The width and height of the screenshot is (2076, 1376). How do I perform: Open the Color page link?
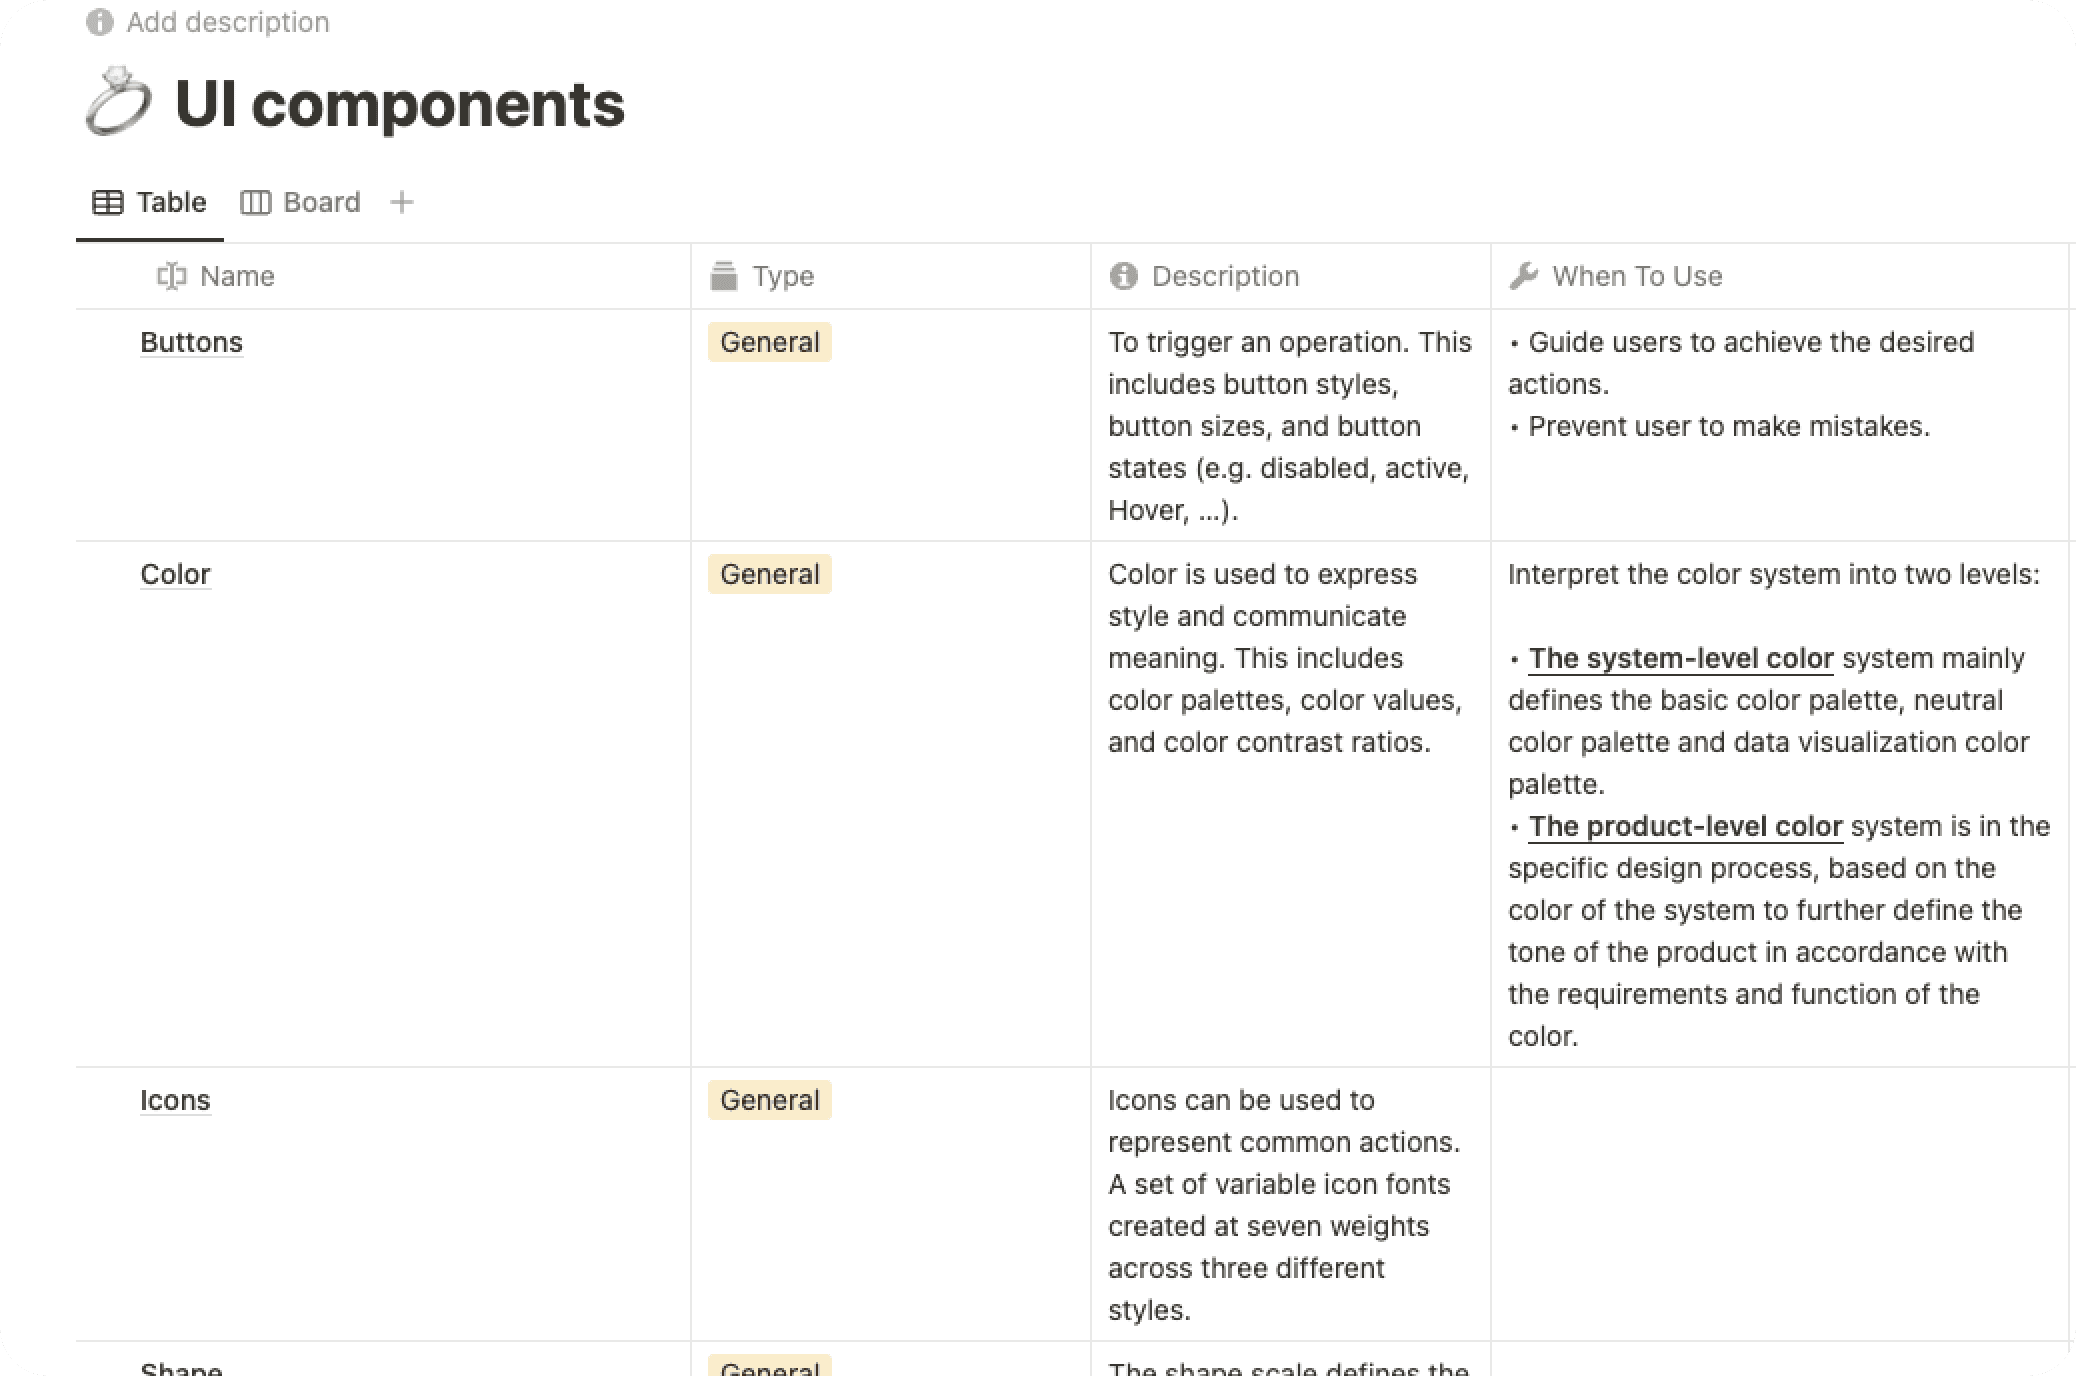pyautogui.click(x=175, y=574)
